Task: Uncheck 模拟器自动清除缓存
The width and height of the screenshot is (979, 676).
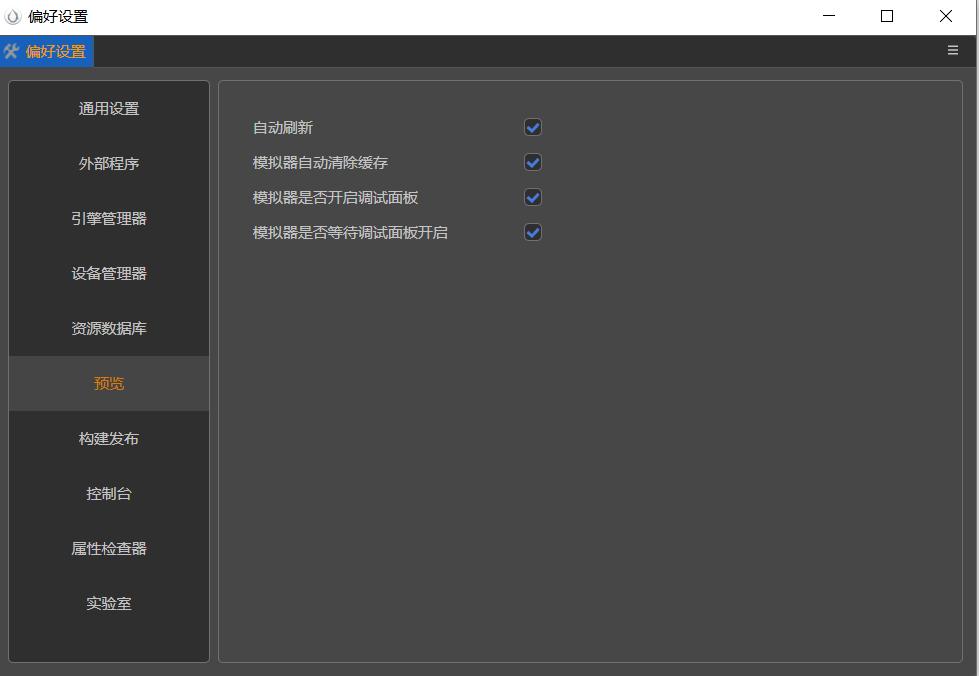Action: [533, 162]
